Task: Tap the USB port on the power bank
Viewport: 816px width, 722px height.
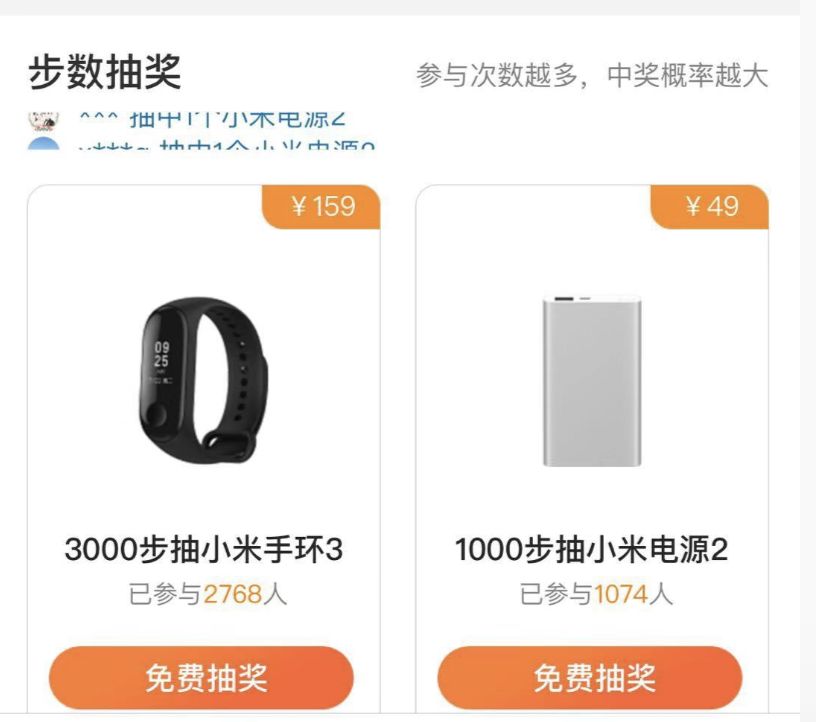Action: (564, 300)
